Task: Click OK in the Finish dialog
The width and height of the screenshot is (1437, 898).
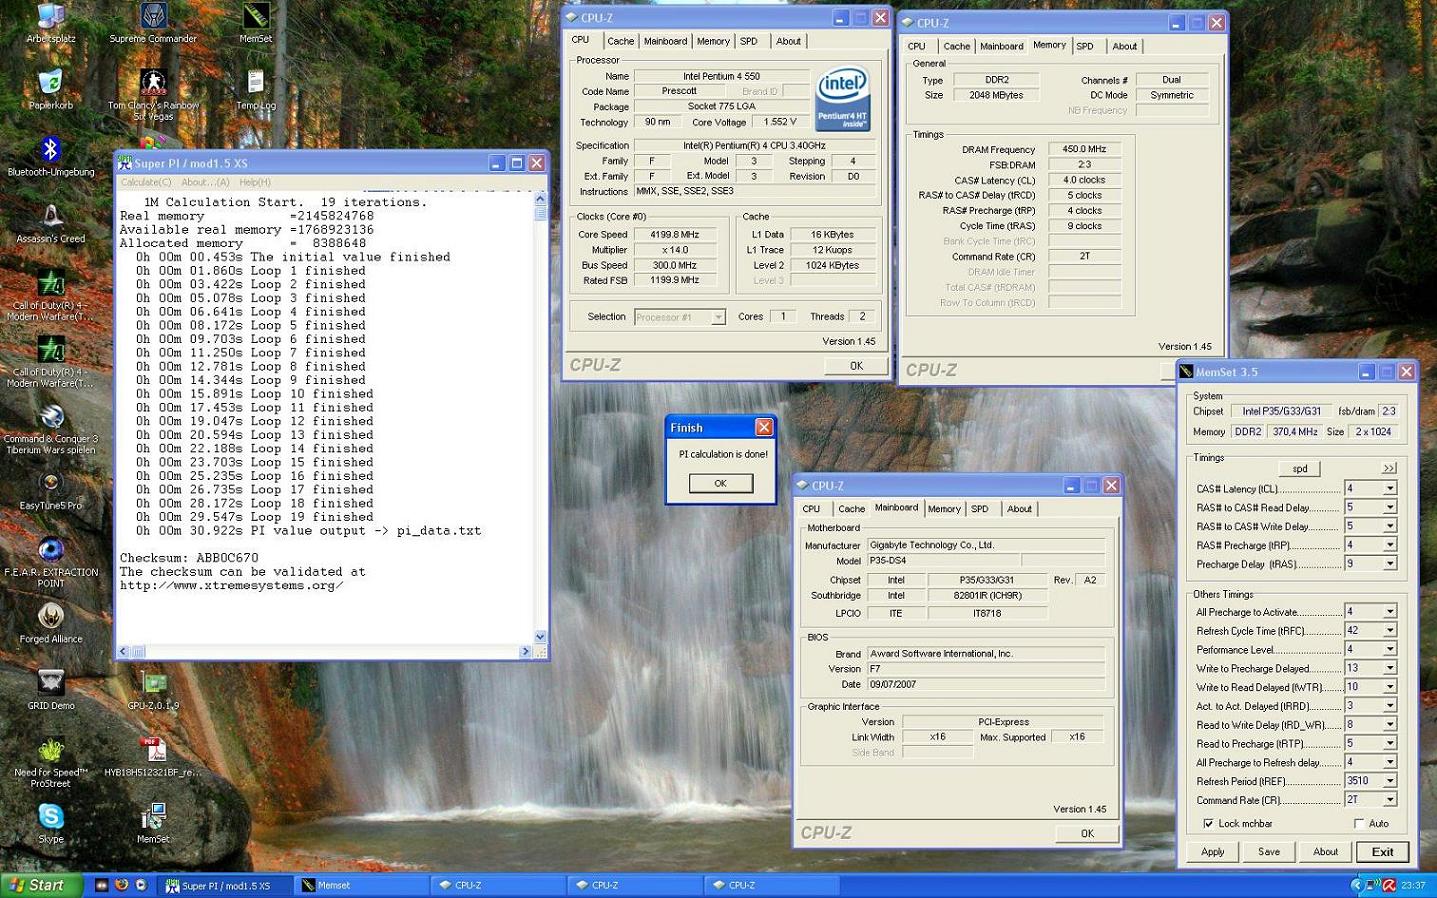Action: (720, 483)
